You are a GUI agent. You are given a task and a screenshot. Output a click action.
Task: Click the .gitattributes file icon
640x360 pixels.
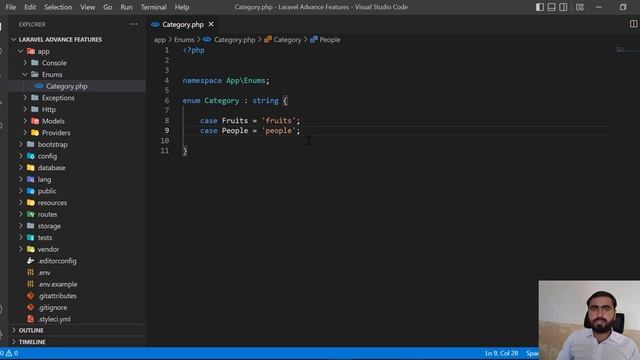click(31, 296)
